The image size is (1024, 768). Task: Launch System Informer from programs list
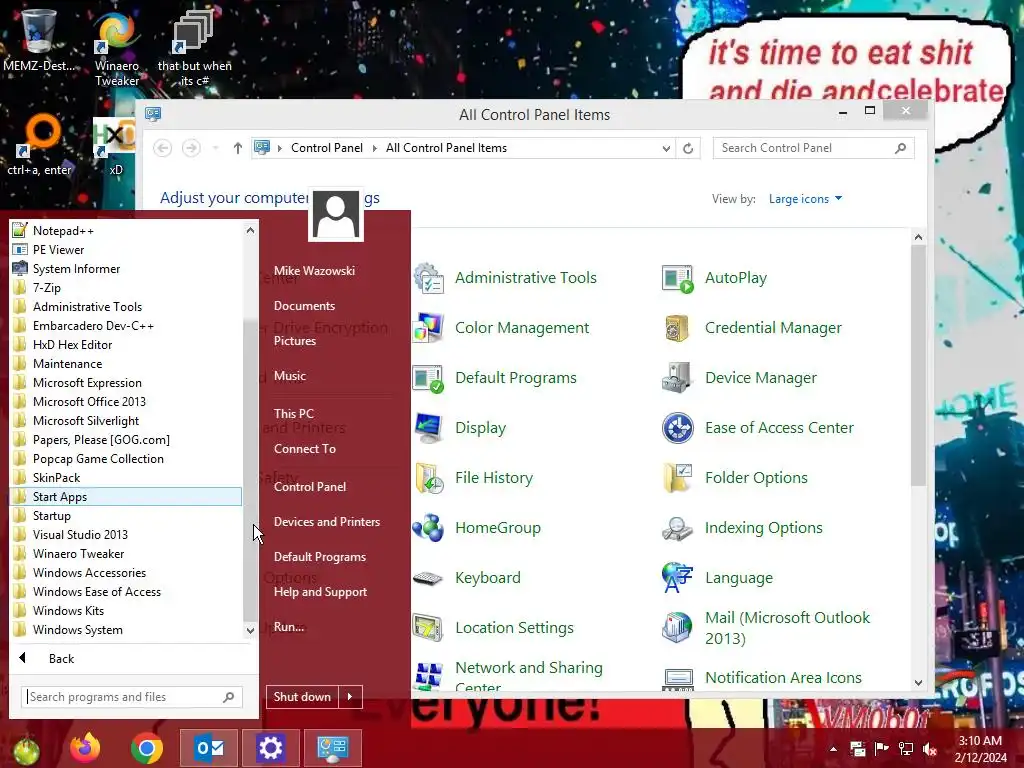(x=126, y=268)
